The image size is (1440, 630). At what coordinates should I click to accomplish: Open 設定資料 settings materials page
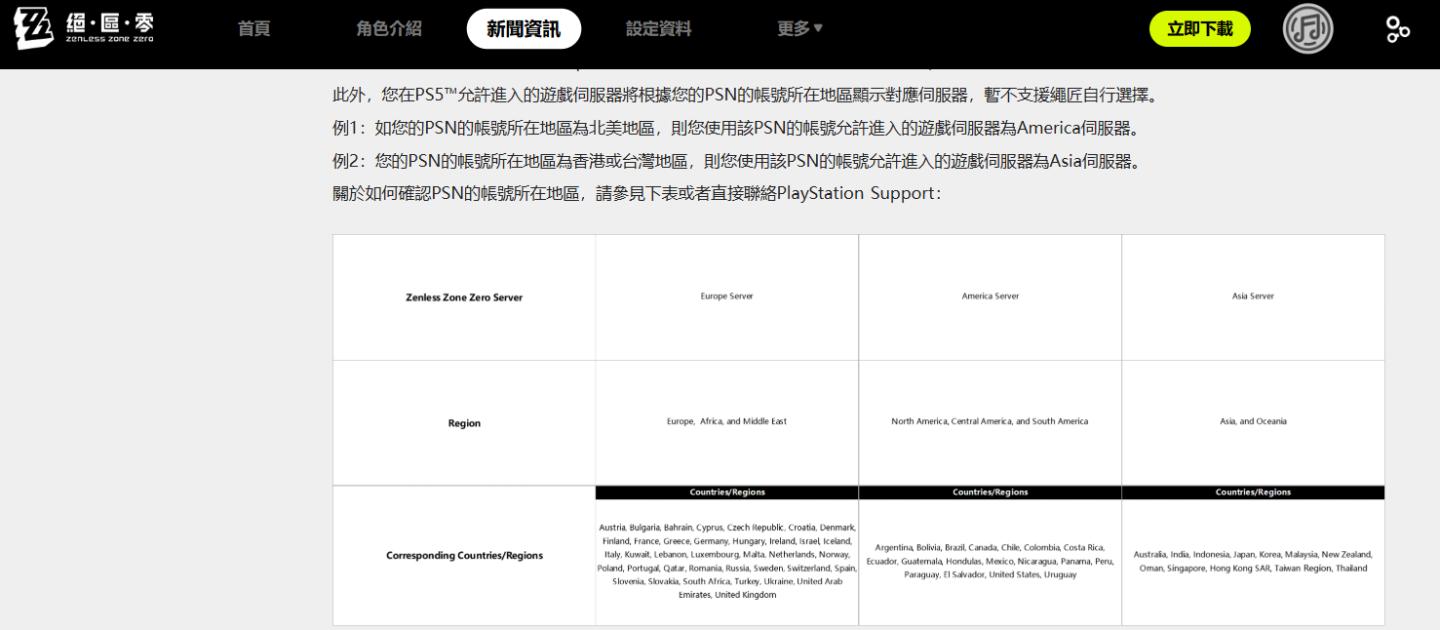(x=659, y=29)
